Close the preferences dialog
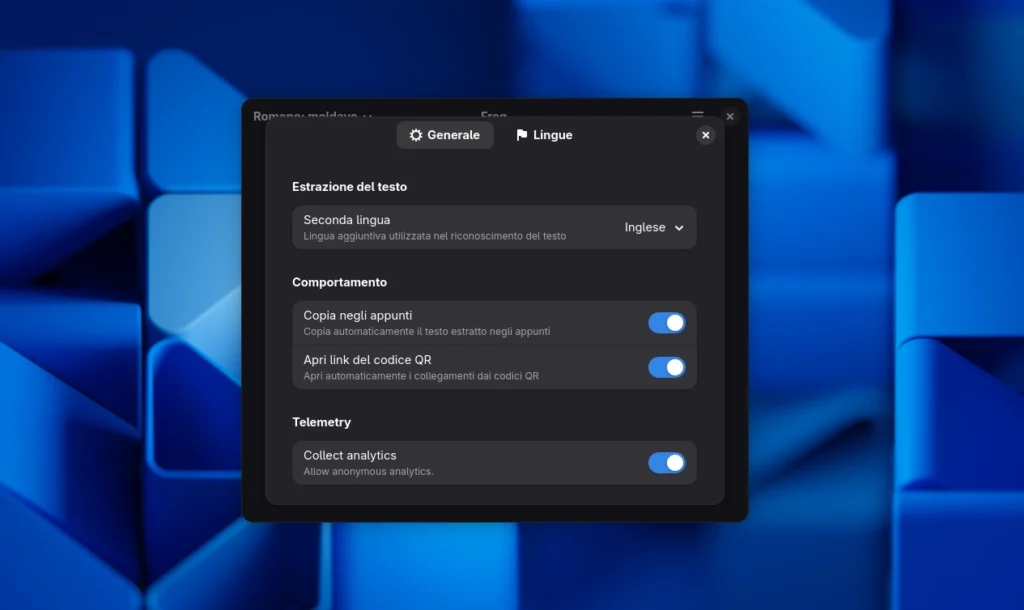This screenshot has width=1024, height=610. point(705,135)
